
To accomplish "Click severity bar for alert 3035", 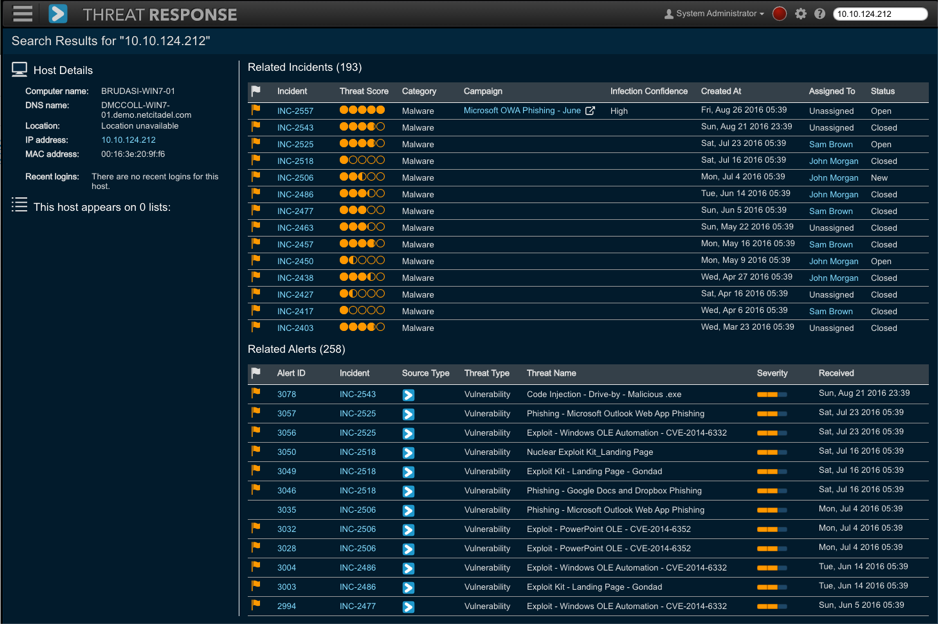I will click(x=772, y=510).
